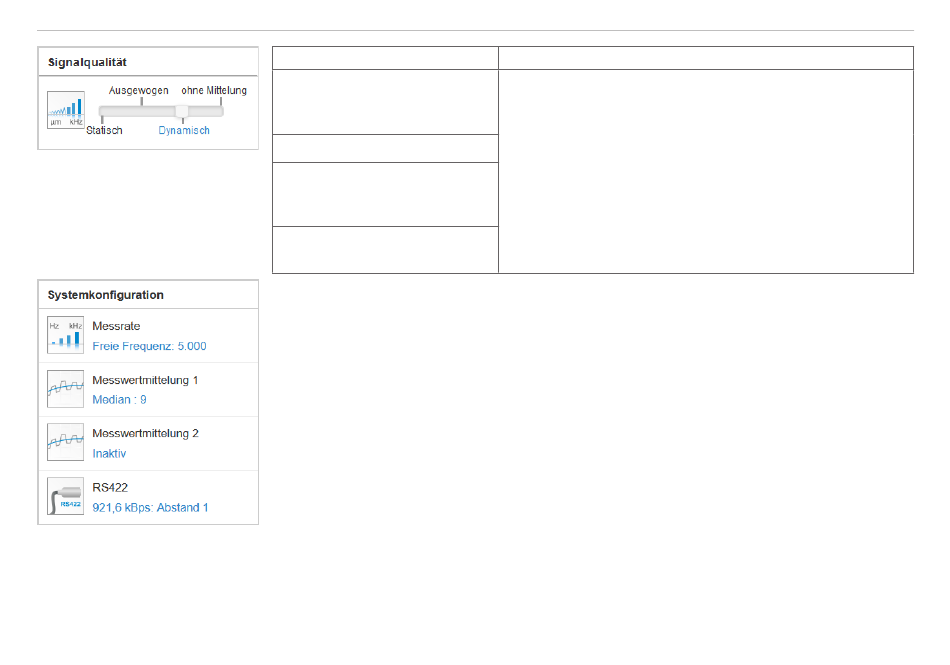Click the Messwertmittelung 2 waveform icon
This screenshot has height=665, width=950.
tap(65, 442)
